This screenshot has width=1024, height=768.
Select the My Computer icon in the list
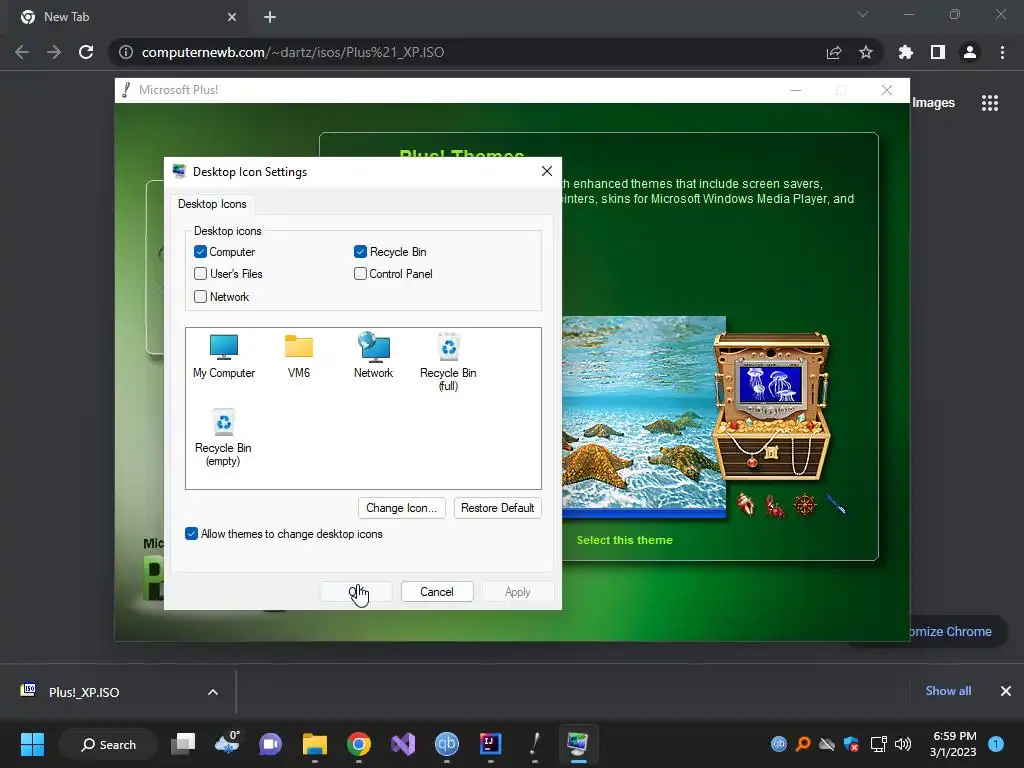tap(223, 355)
